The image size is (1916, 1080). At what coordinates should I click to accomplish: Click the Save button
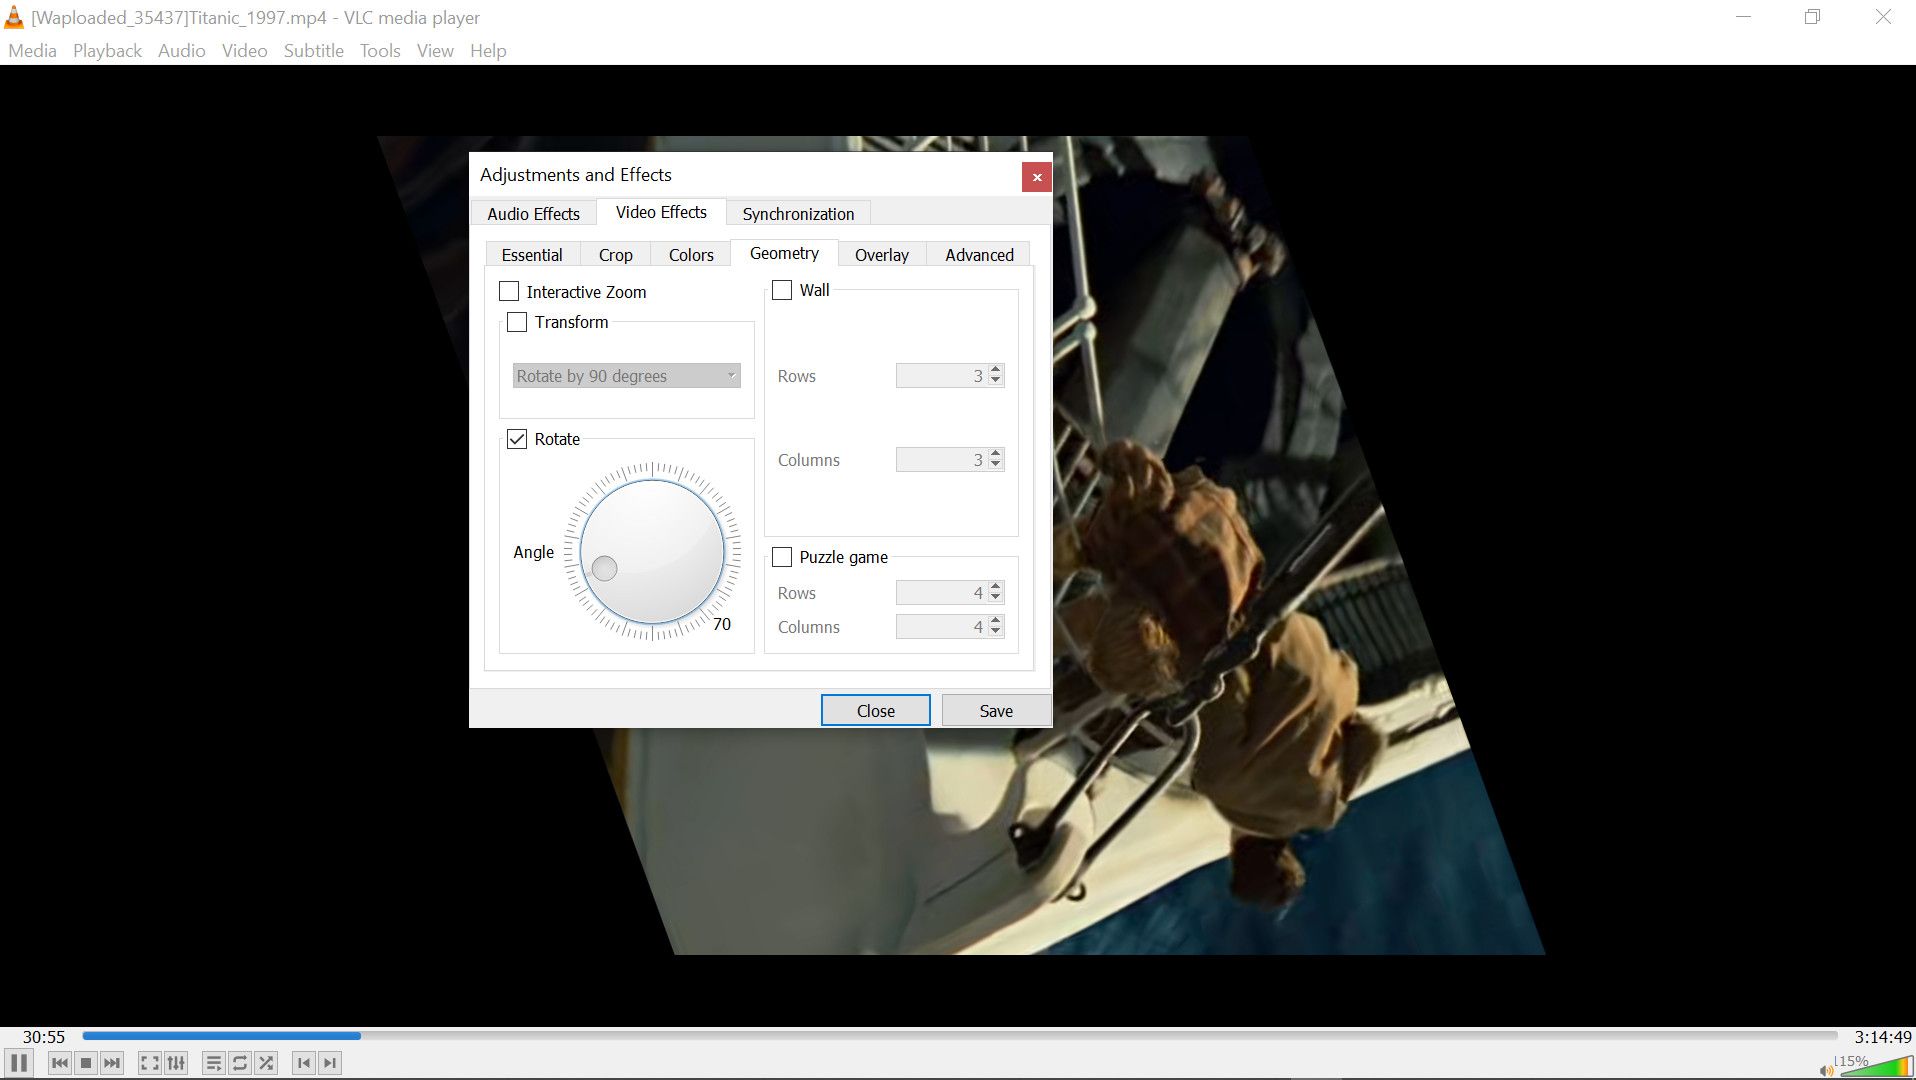click(995, 711)
